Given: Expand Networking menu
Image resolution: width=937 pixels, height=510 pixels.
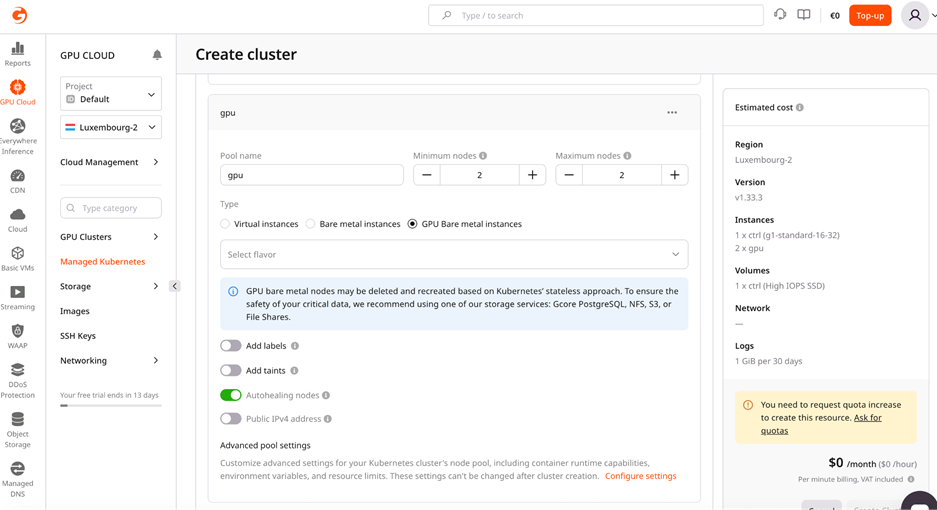Looking at the screenshot, I should click(110, 361).
